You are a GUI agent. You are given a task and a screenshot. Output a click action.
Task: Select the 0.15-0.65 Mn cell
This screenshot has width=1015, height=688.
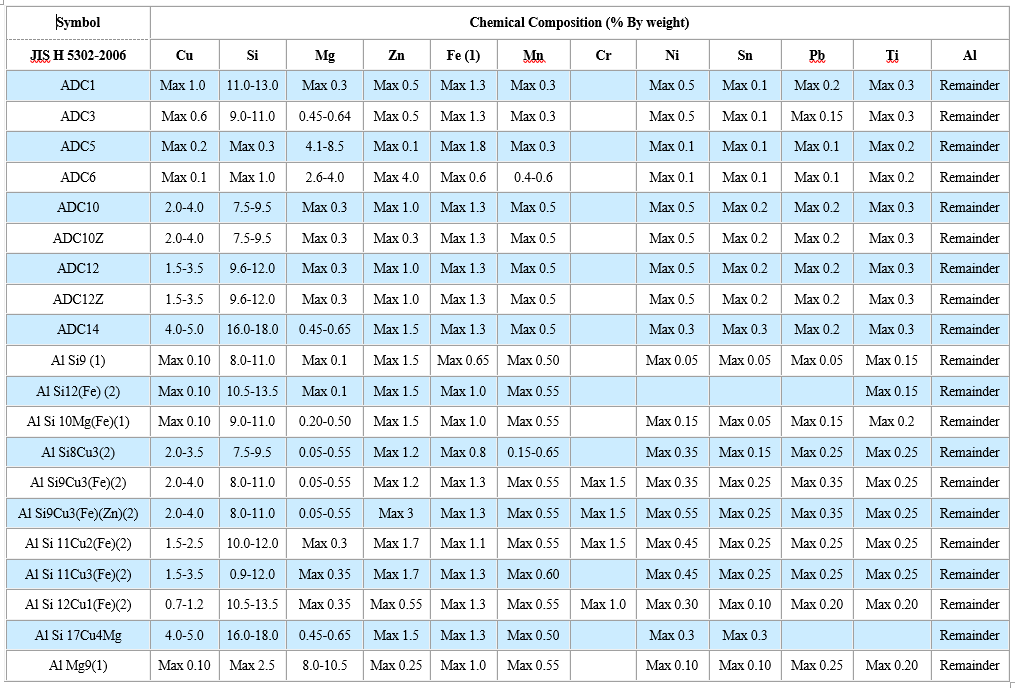[533, 453]
